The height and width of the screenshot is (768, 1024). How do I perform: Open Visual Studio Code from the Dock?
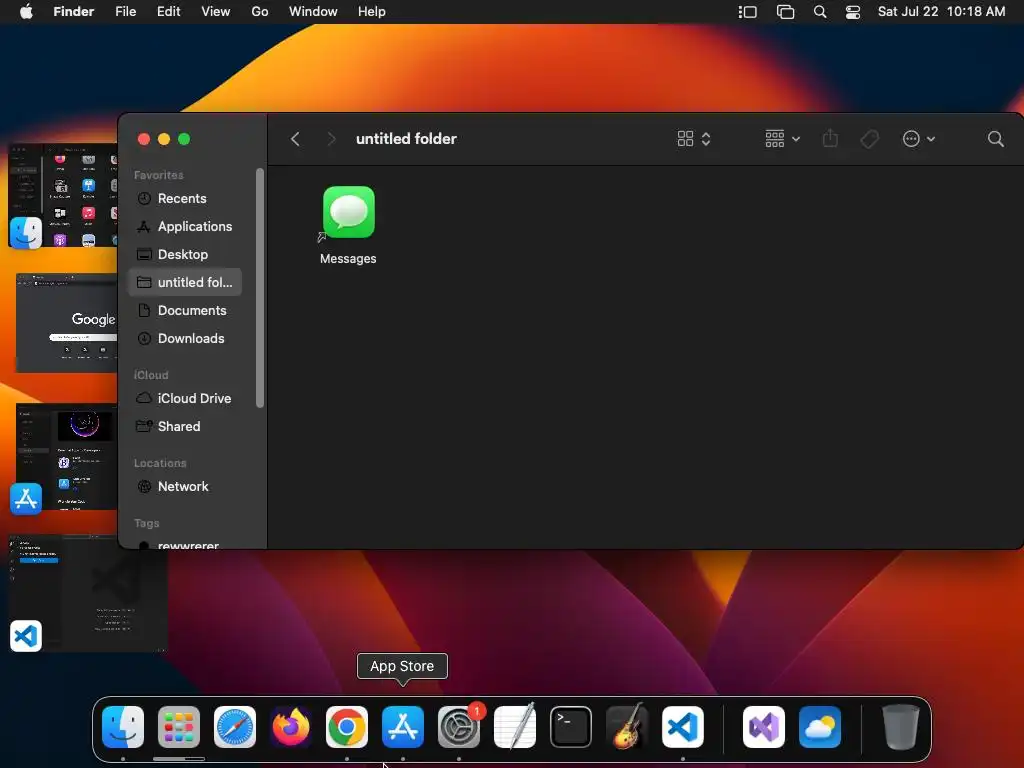[x=683, y=727]
